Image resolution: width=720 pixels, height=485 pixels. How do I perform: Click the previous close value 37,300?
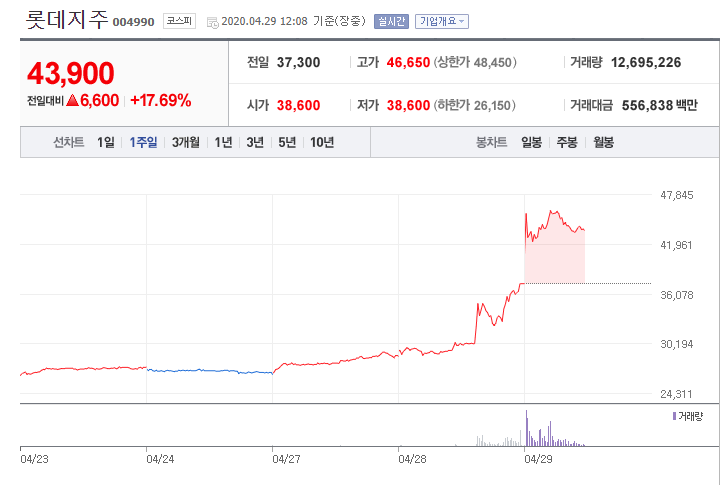(x=298, y=62)
